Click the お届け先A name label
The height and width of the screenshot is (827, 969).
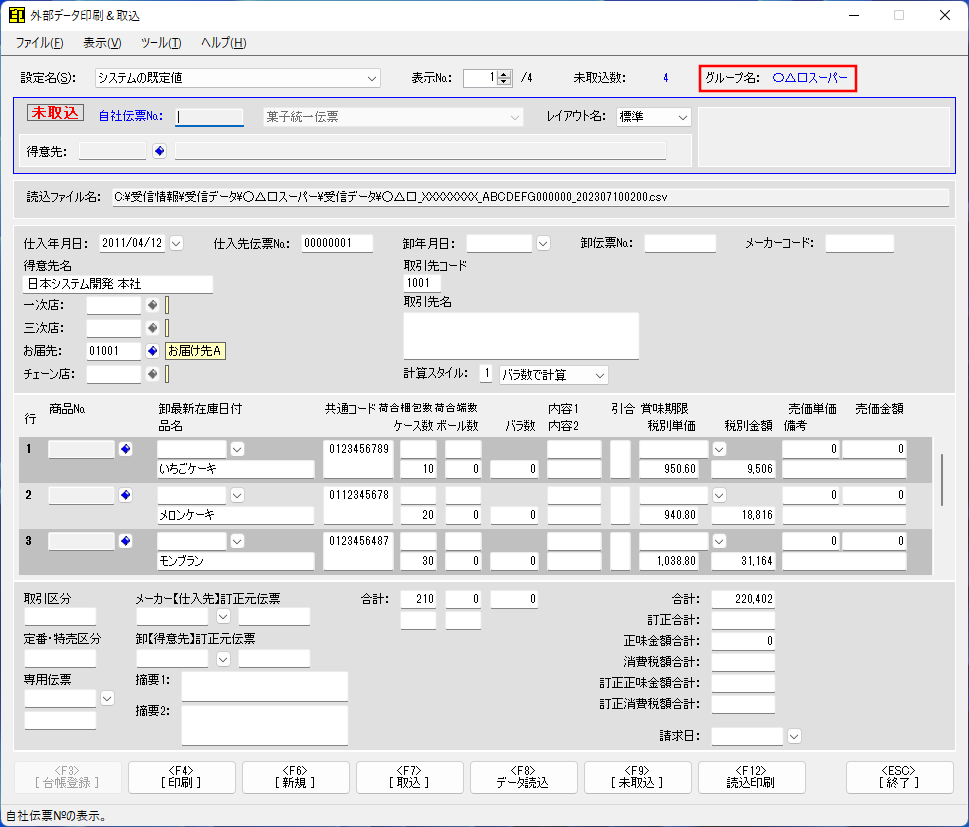point(195,351)
